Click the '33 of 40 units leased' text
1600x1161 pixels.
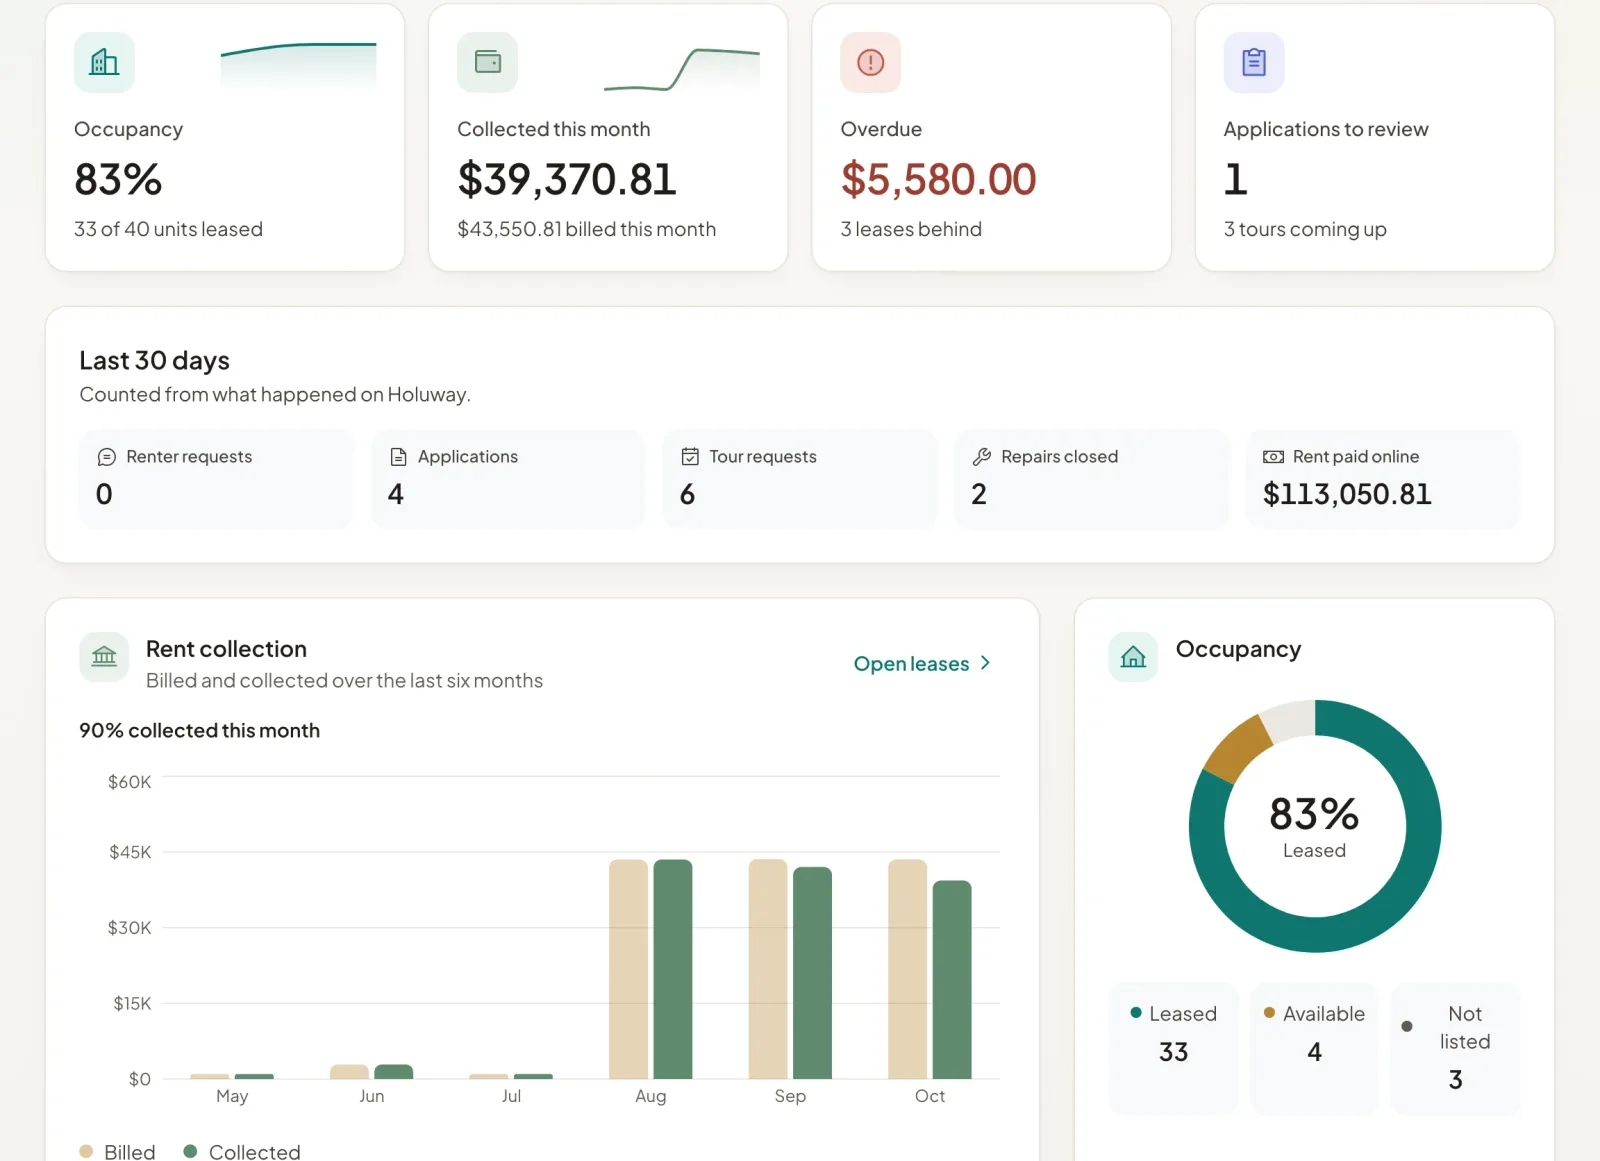(168, 229)
